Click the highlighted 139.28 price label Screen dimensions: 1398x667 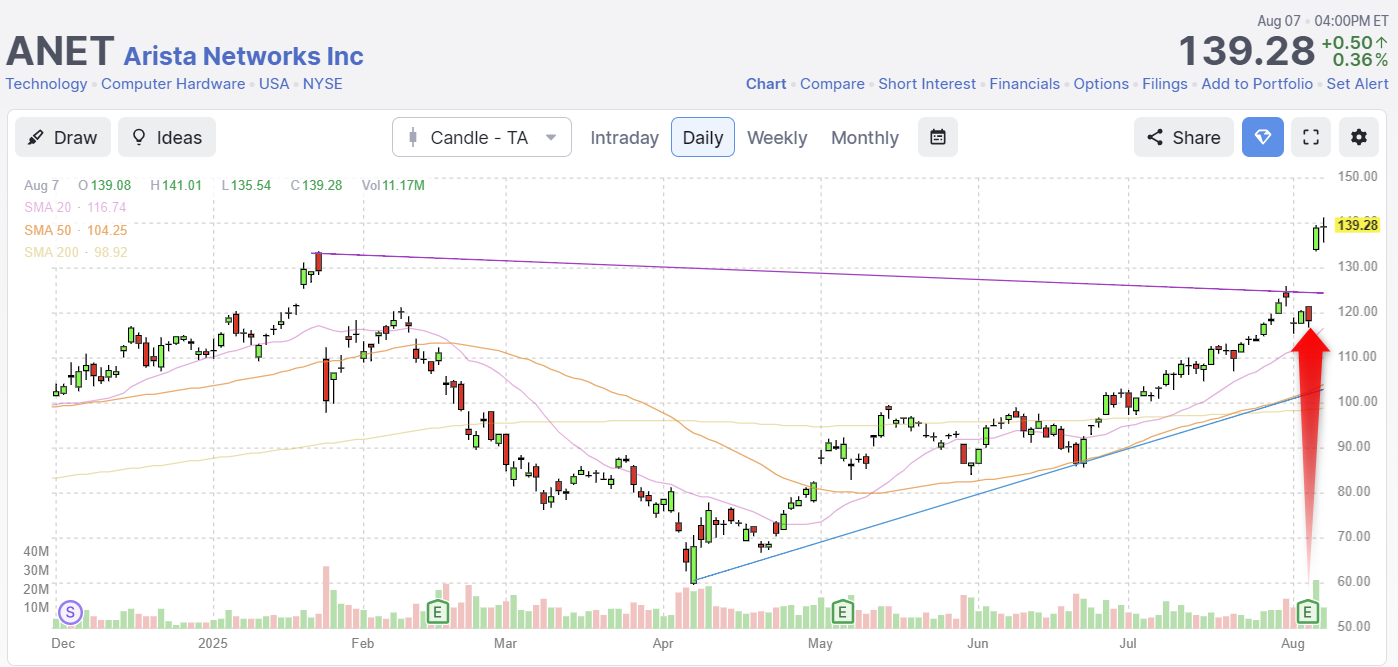point(1358,225)
